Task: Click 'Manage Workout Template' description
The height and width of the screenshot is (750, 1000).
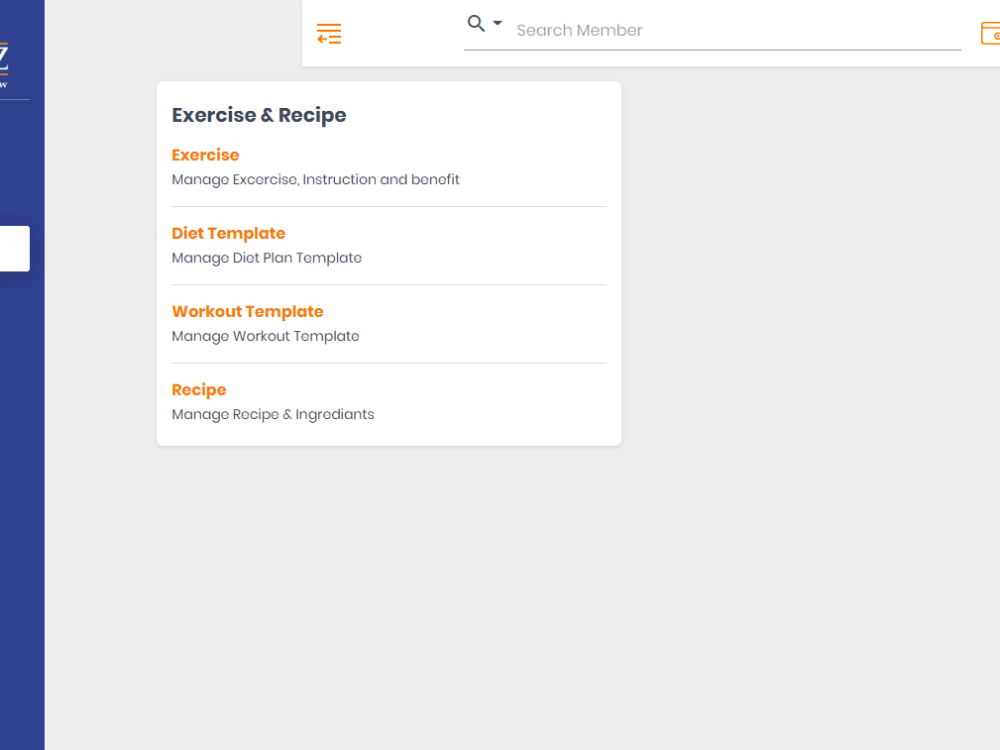Action: tap(265, 336)
